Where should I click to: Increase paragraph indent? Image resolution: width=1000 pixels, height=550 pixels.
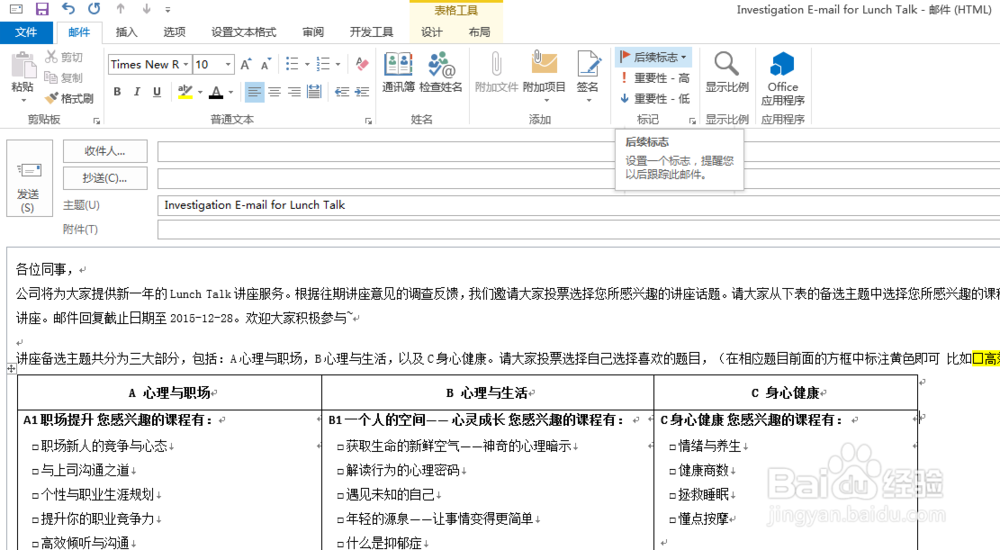[362, 92]
